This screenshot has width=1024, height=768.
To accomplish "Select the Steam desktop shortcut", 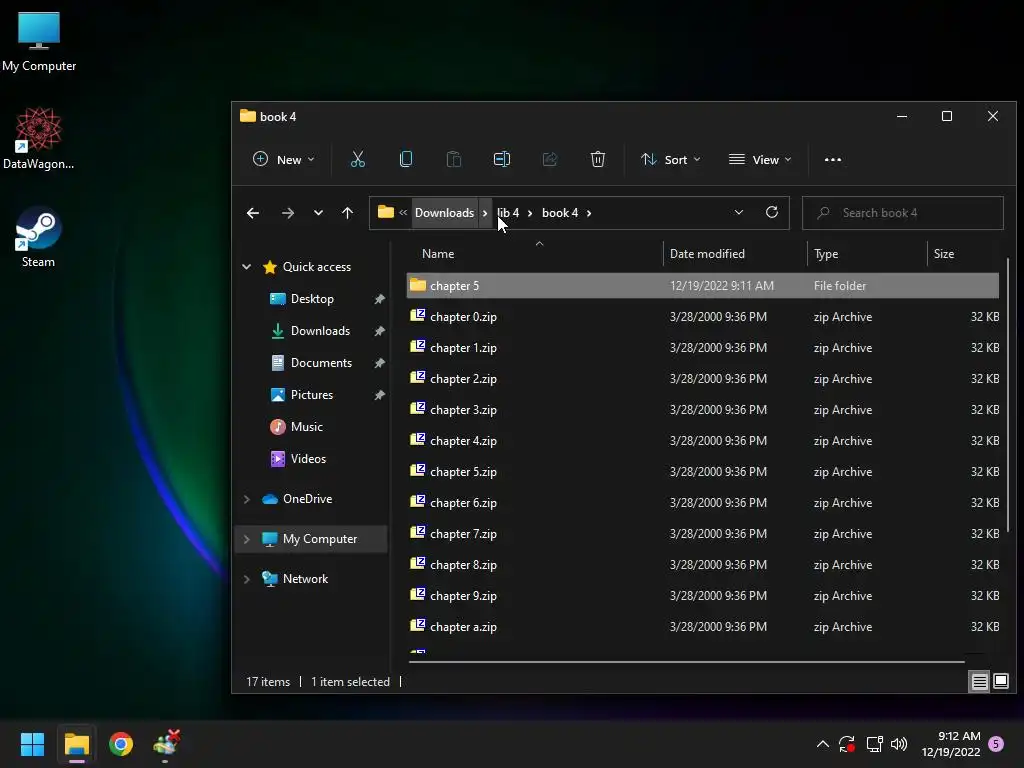I will 39,237.
